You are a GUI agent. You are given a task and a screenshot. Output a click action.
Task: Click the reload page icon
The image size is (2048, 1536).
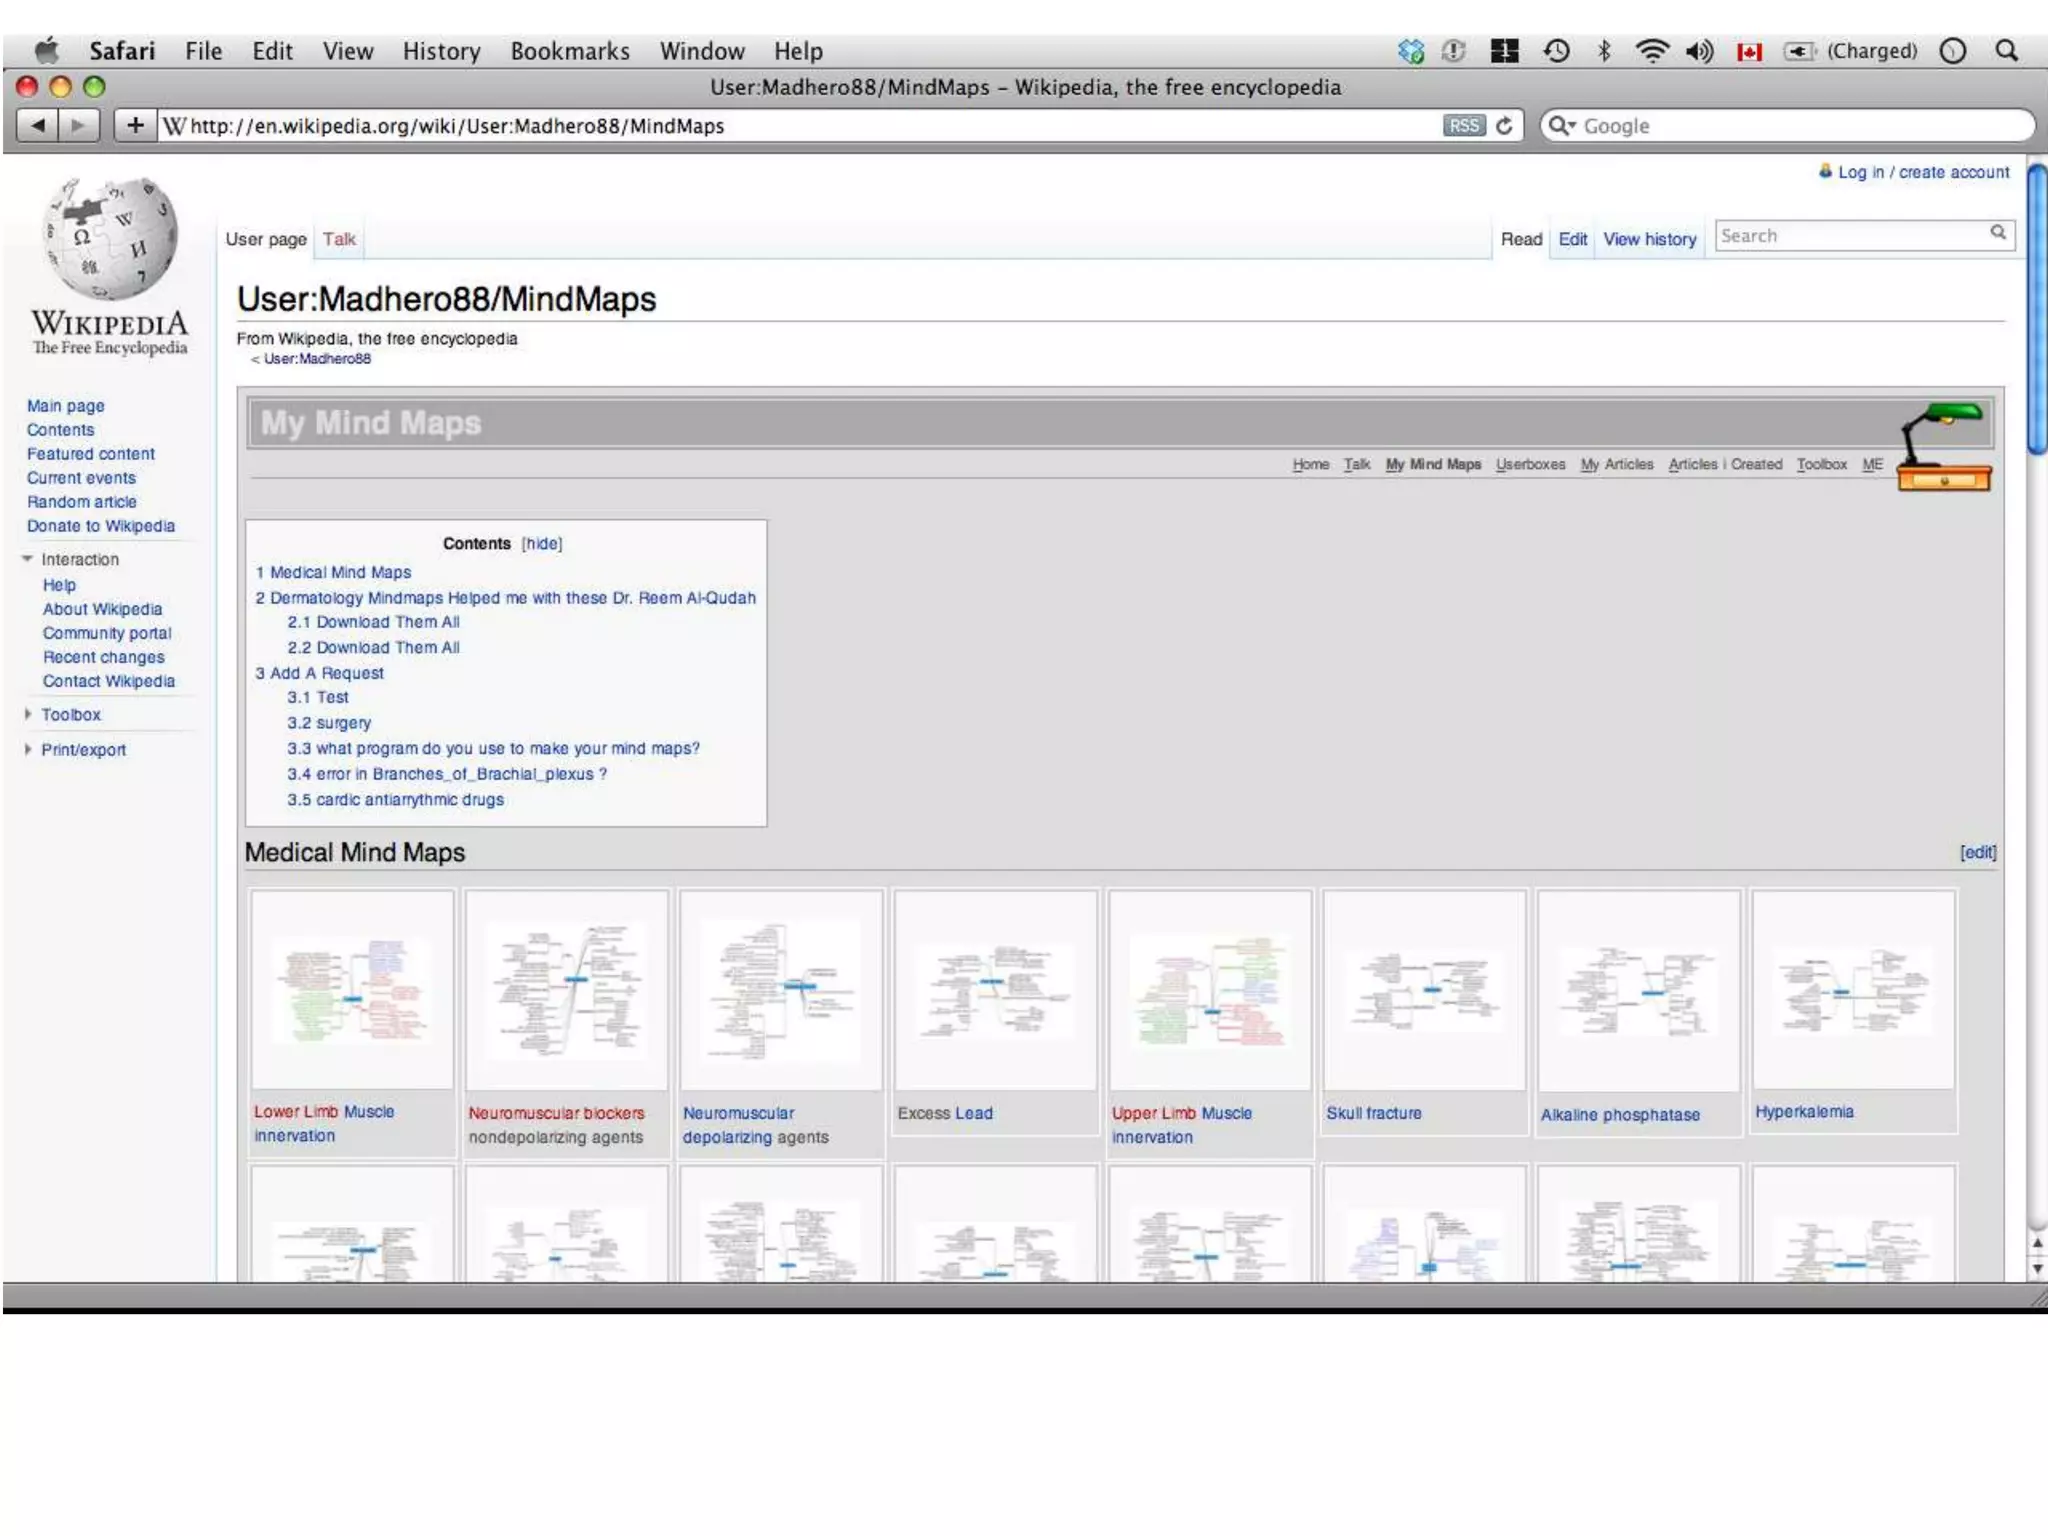pos(1504,126)
